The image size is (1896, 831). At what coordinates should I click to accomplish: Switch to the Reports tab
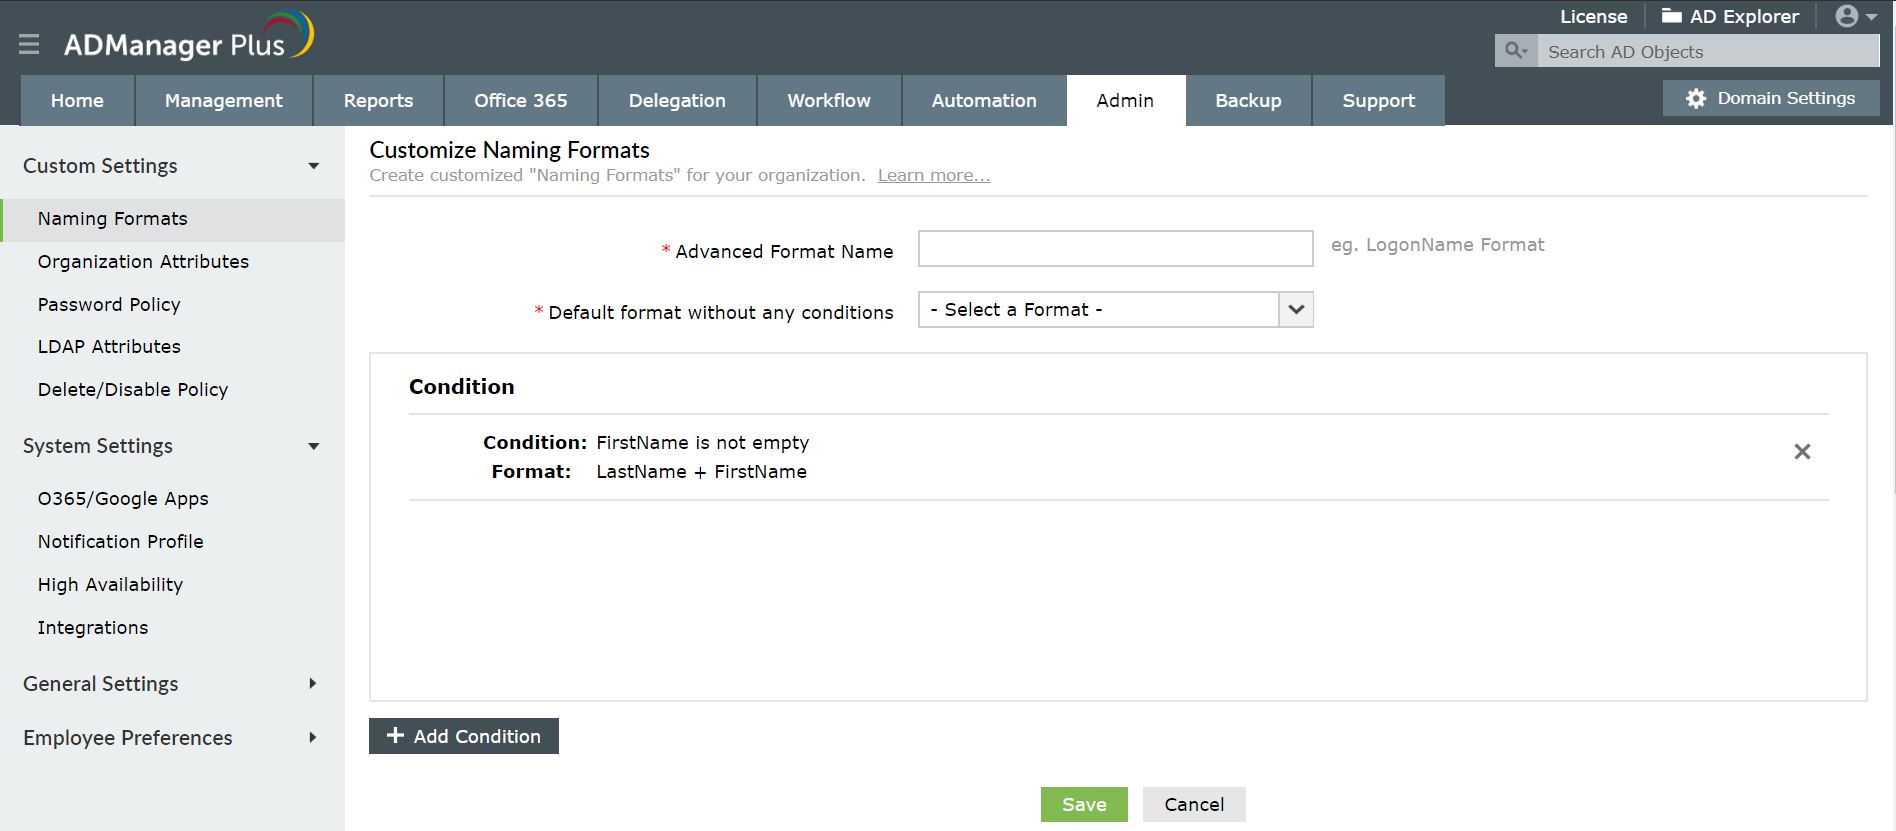click(x=378, y=101)
